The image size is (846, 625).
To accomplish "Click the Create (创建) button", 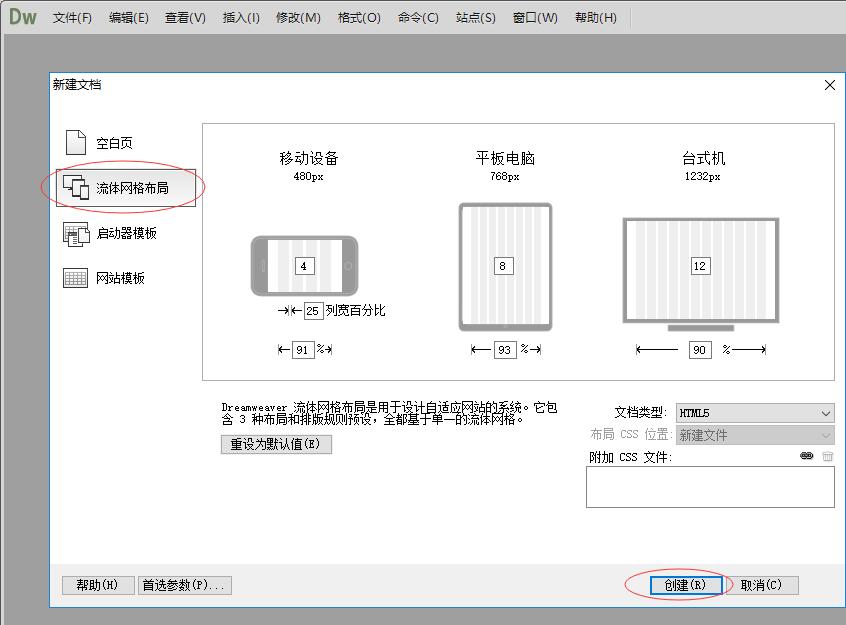I will point(685,585).
